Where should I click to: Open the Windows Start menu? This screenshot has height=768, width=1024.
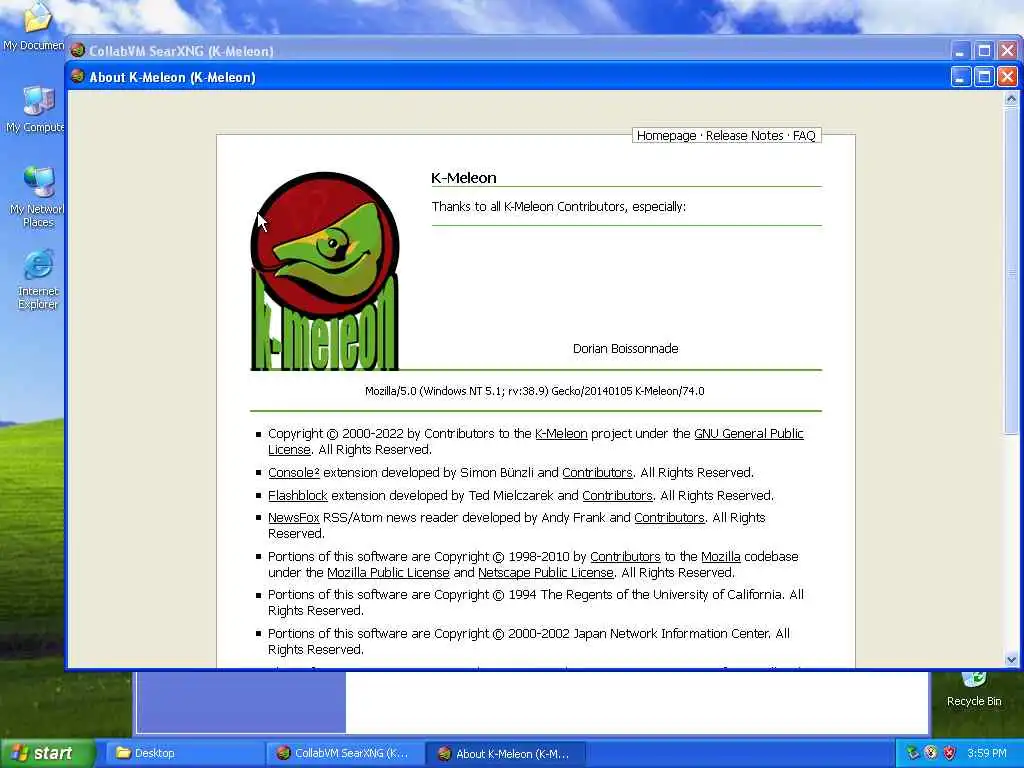click(48, 753)
